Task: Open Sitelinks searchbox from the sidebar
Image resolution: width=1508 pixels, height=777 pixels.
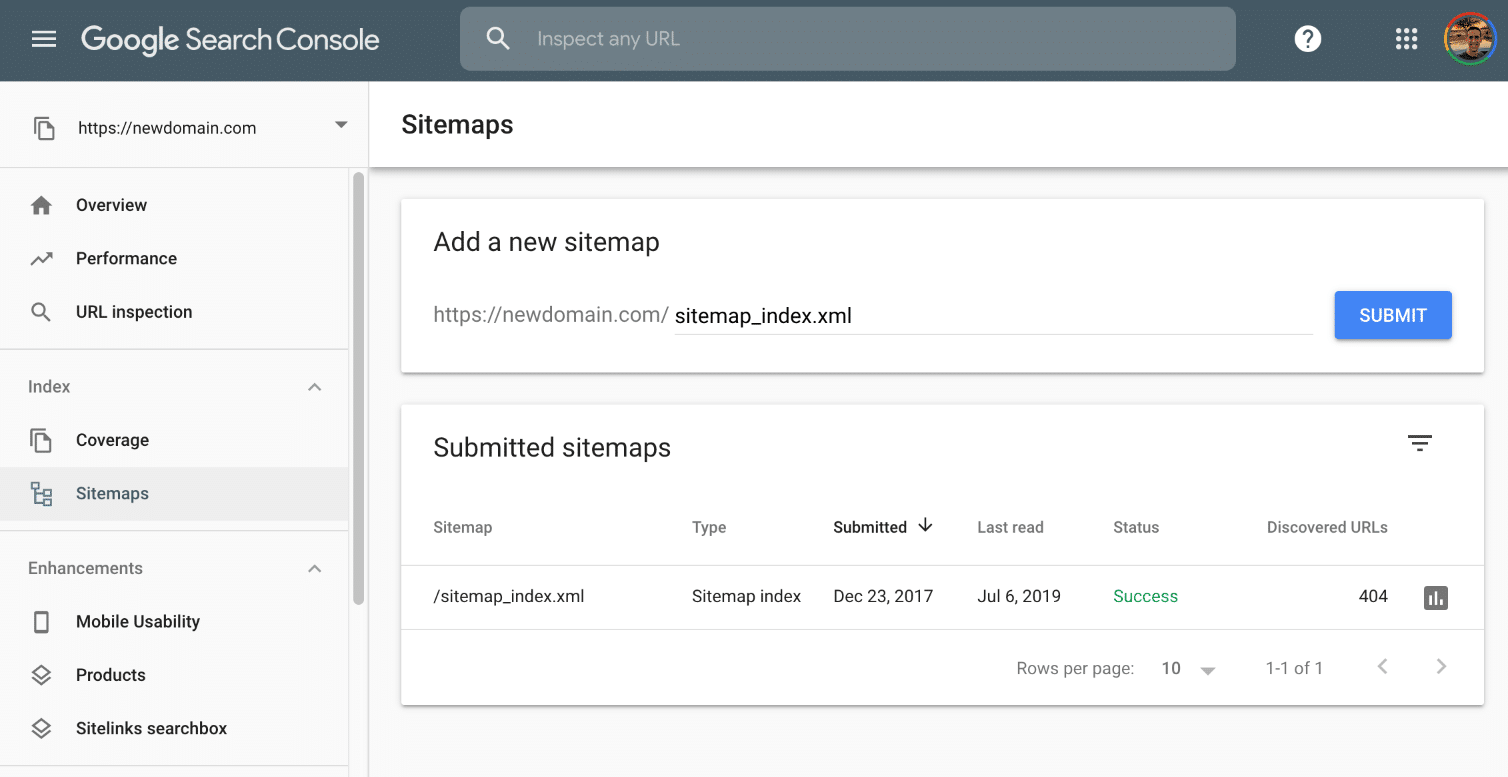Action: [150, 728]
